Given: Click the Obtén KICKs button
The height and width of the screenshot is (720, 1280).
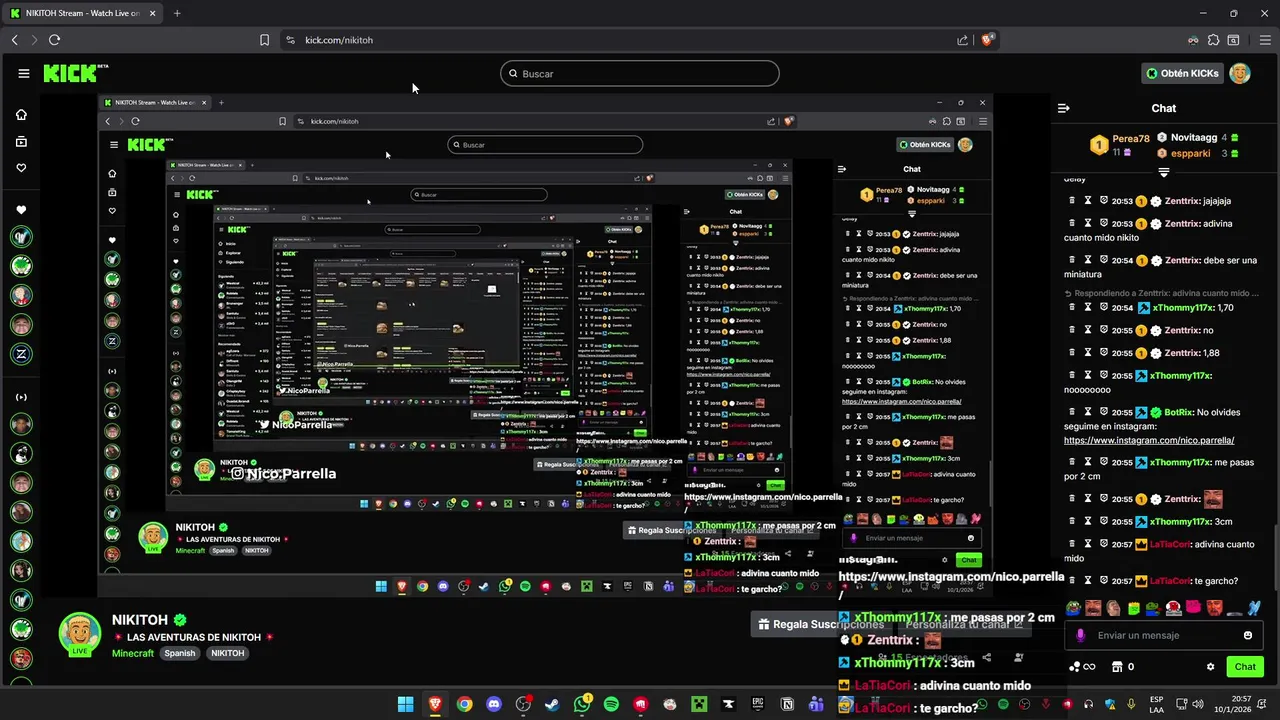Looking at the screenshot, I should tap(1183, 73).
